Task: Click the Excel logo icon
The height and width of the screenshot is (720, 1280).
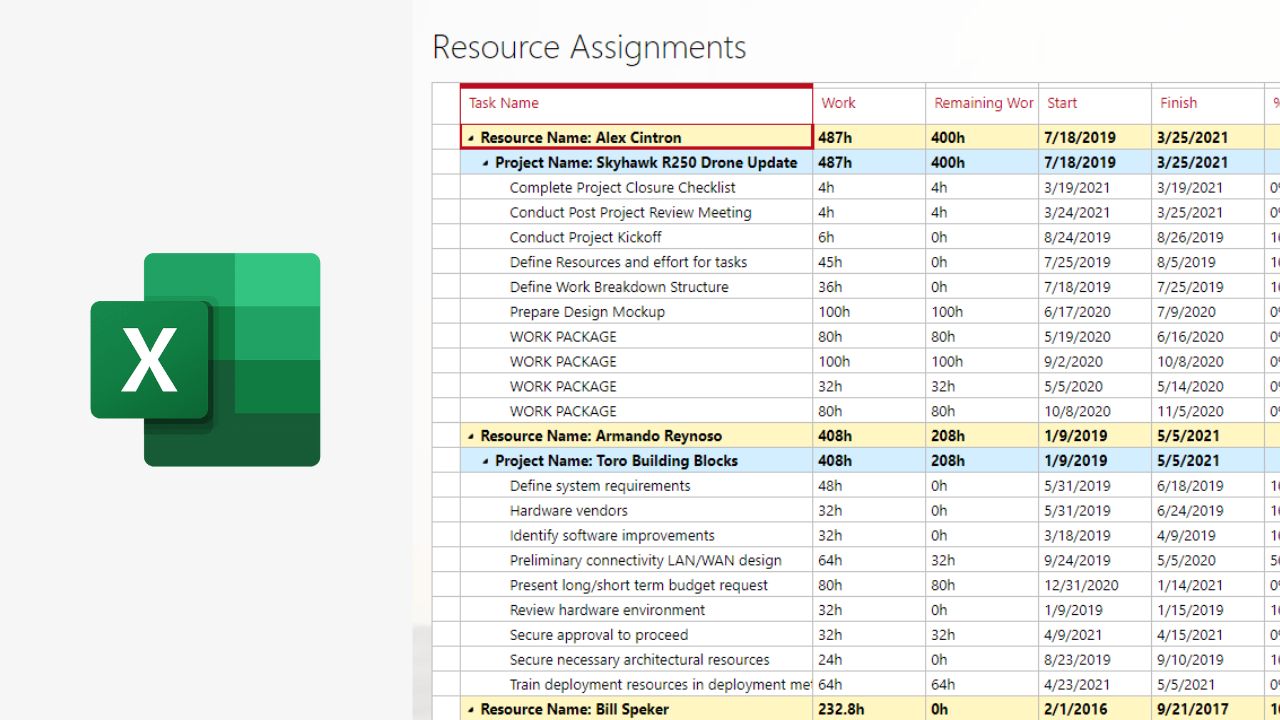Action: 205,360
